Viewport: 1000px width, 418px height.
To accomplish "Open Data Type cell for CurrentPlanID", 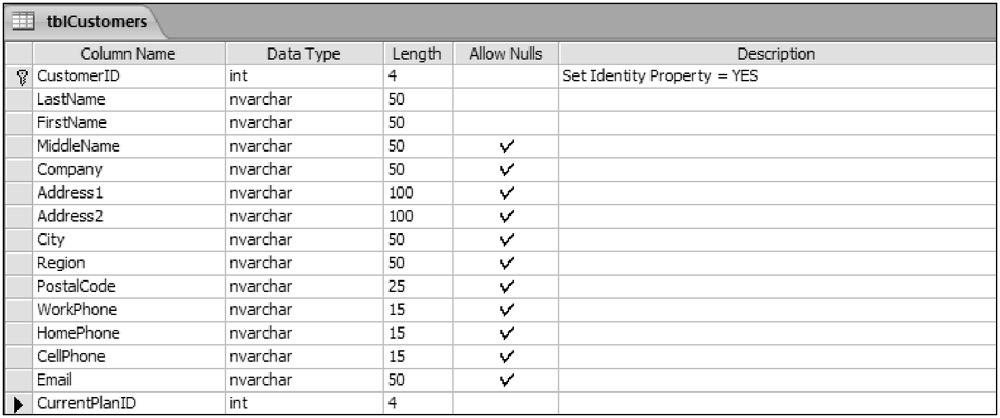I will (304, 402).
